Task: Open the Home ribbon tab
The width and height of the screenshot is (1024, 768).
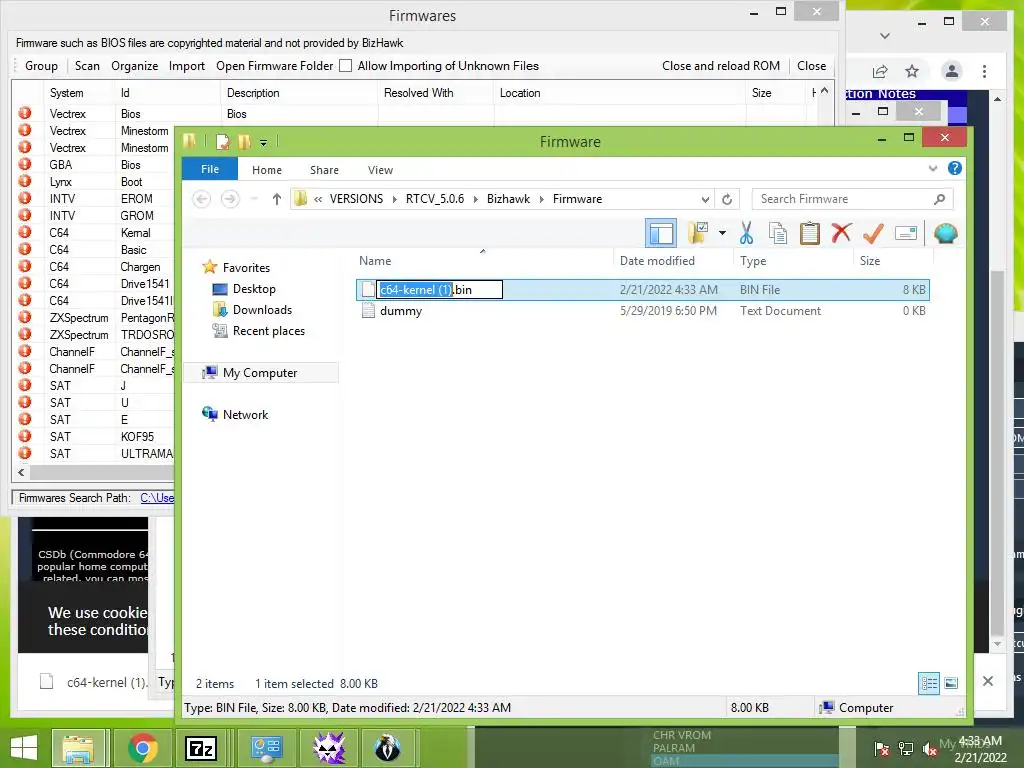Action: (x=266, y=170)
